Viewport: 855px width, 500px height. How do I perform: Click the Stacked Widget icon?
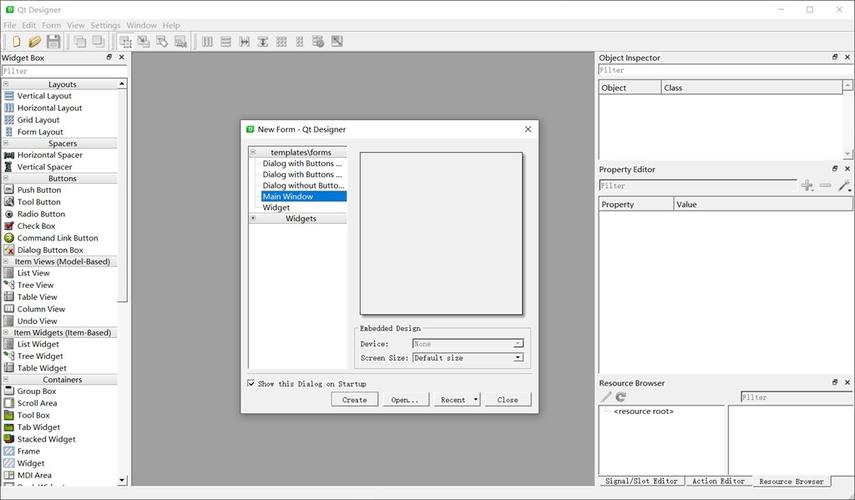coord(9,439)
